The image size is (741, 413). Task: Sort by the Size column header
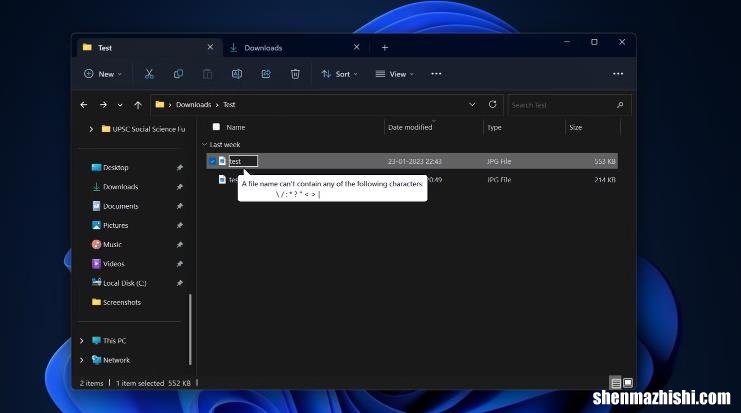click(x=576, y=127)
